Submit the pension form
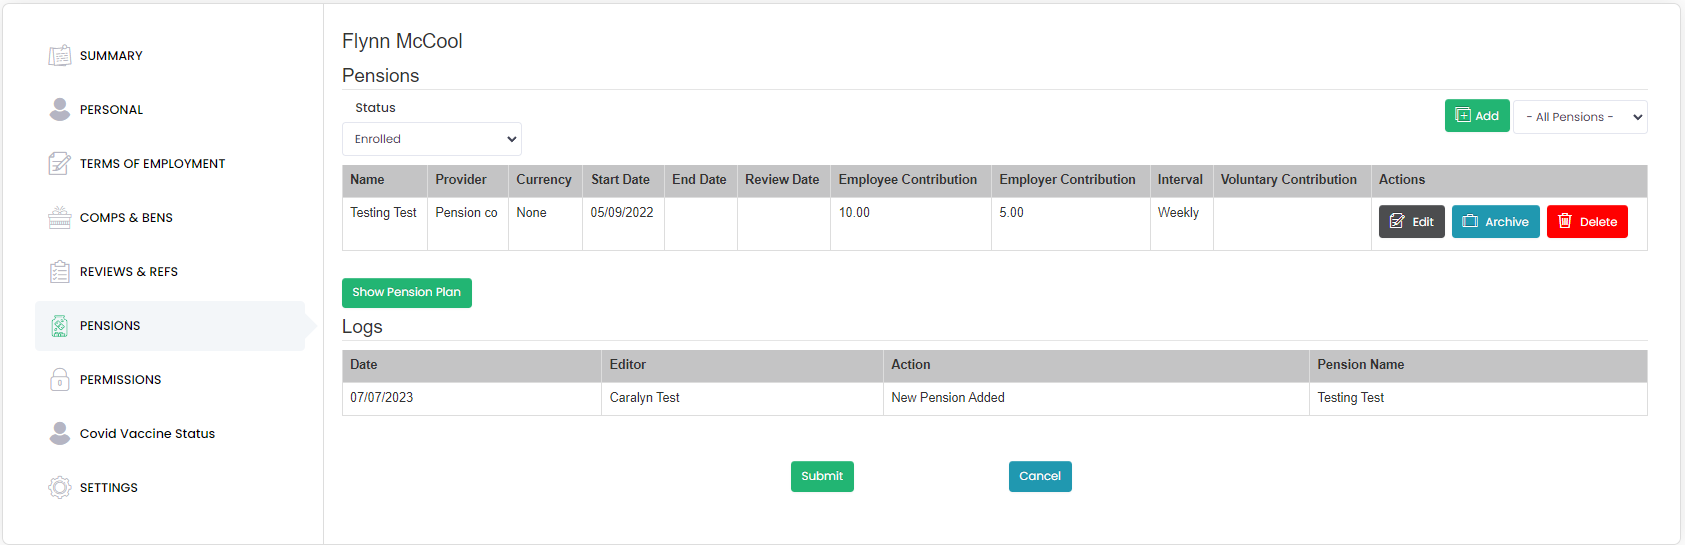This screenshot has height=545, width=1685. tap(821, 476)
